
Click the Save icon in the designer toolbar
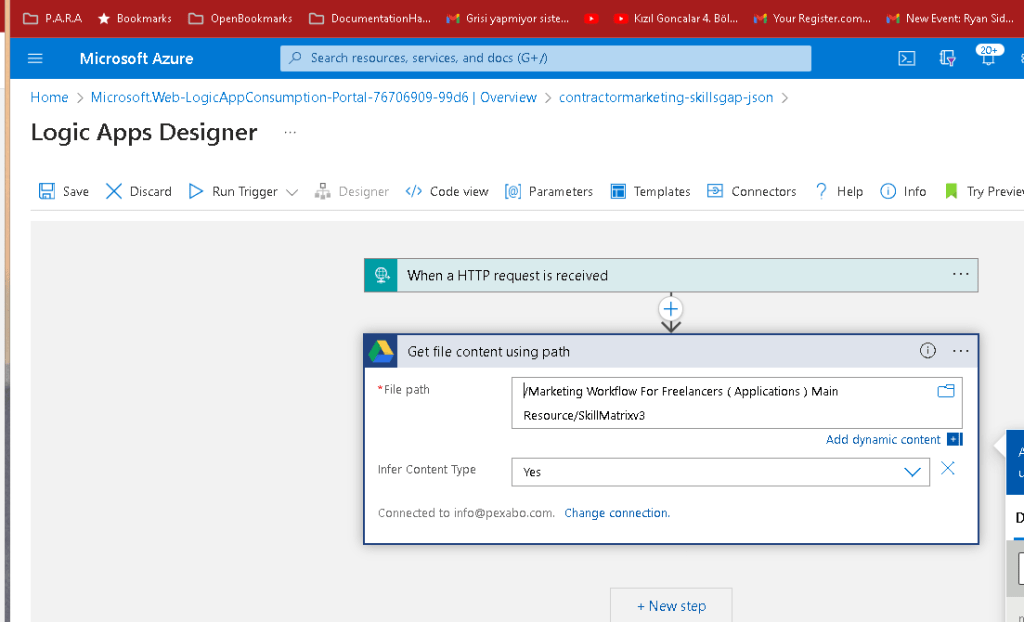pyautogui.click(x=46, y=191)
